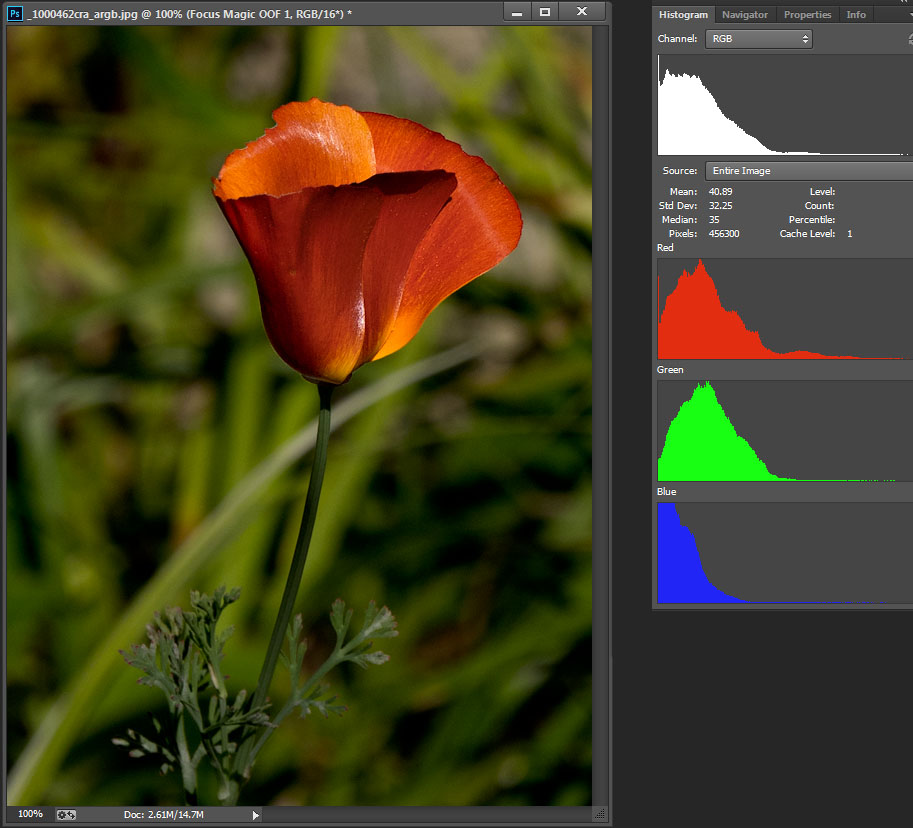The width and height of the screenshot is (913, 828).
Task: Switch to the Navigator tab
Action: [745, 15]
